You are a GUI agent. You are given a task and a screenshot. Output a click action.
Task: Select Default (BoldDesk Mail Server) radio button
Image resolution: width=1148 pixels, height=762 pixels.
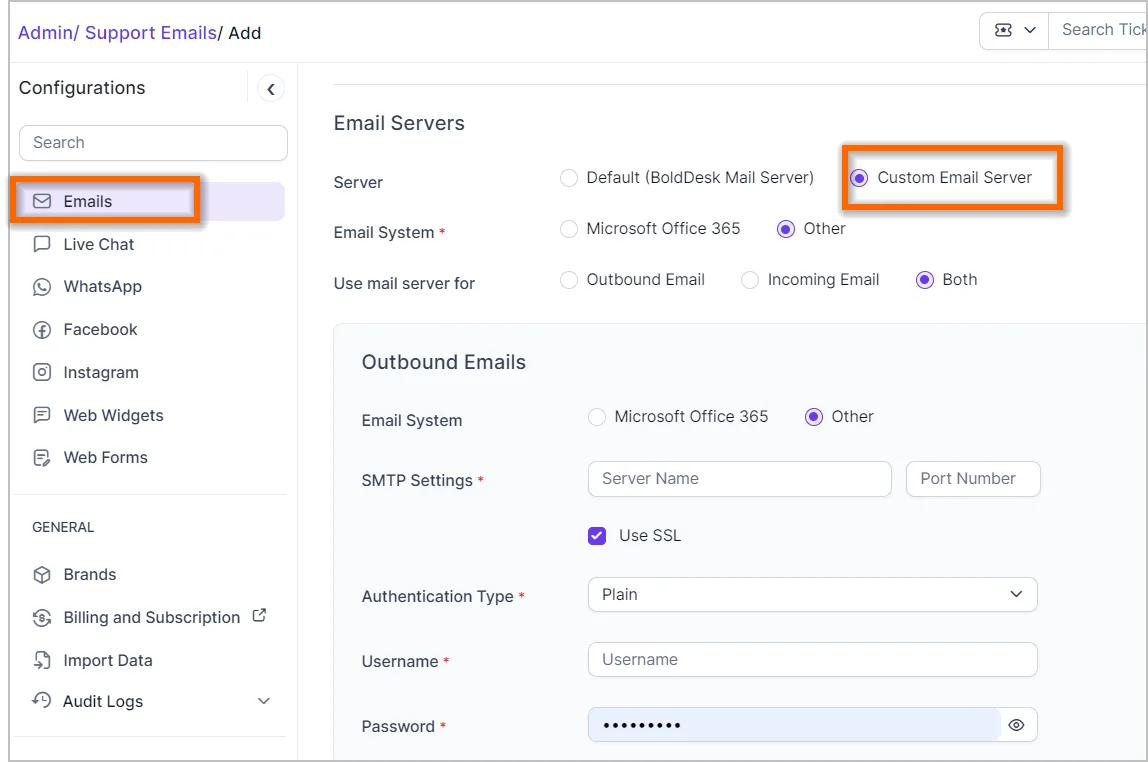point(569,178)
